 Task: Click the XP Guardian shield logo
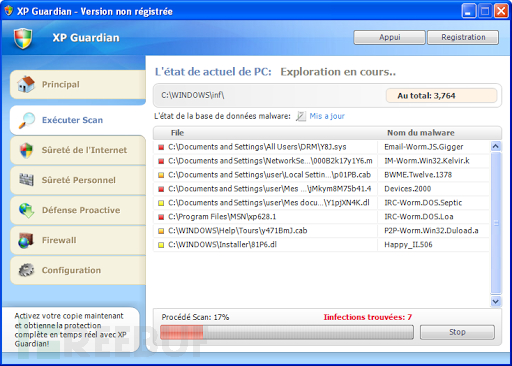click(x=23, y=38)
